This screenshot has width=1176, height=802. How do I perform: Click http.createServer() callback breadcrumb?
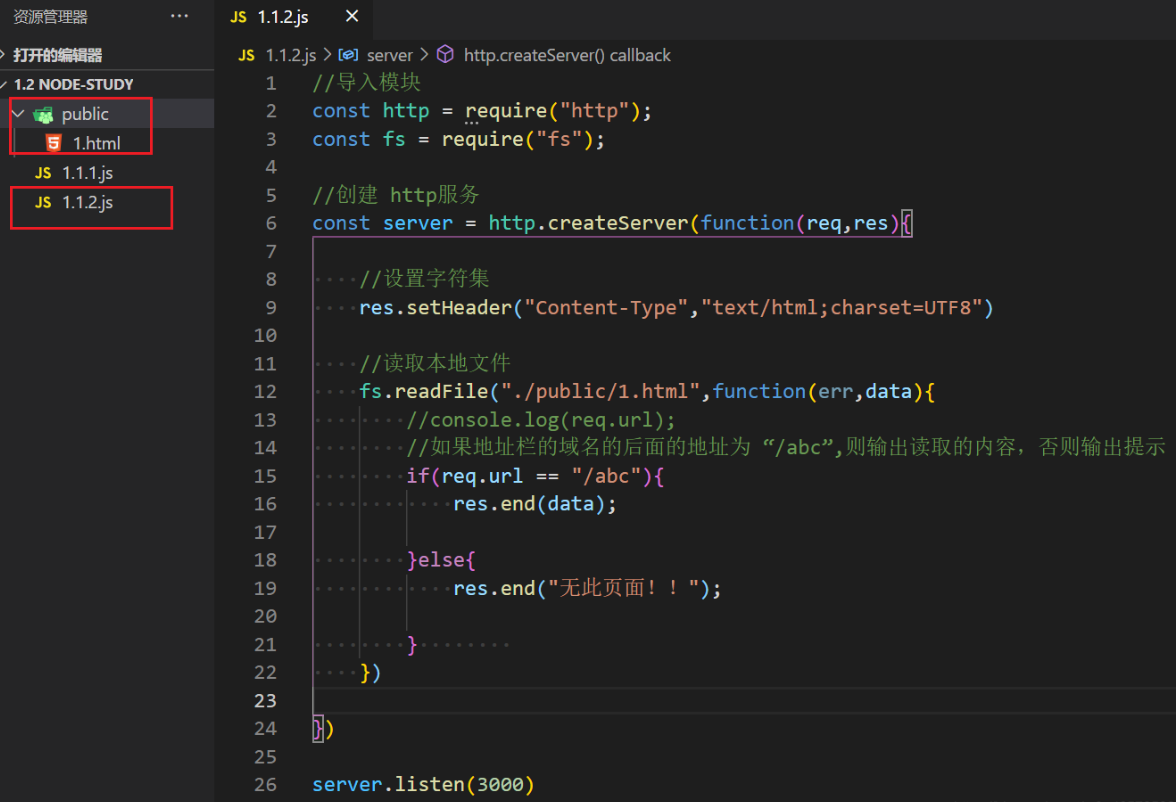[567, 55]
